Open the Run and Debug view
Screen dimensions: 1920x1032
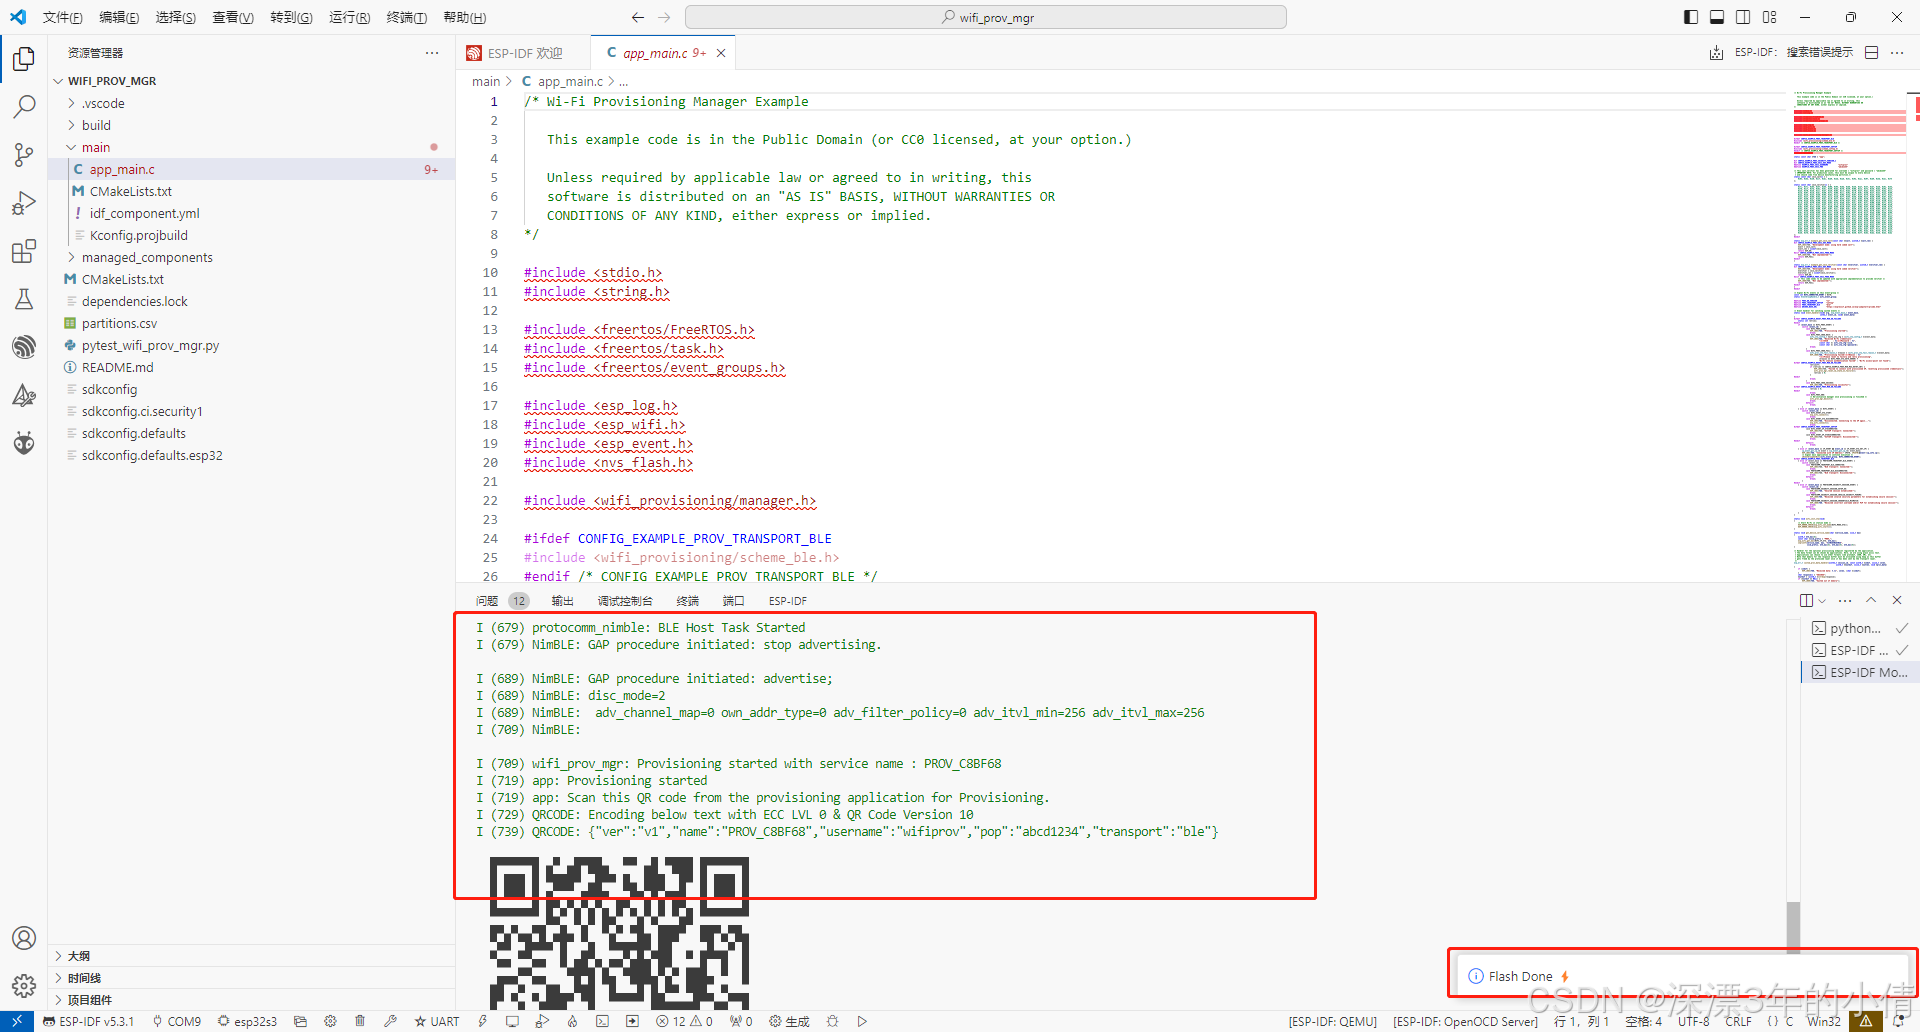(24, 203)
